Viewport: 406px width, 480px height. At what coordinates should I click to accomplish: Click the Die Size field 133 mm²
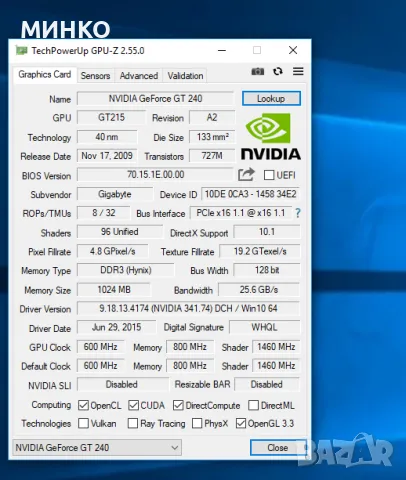click(212, 137)
